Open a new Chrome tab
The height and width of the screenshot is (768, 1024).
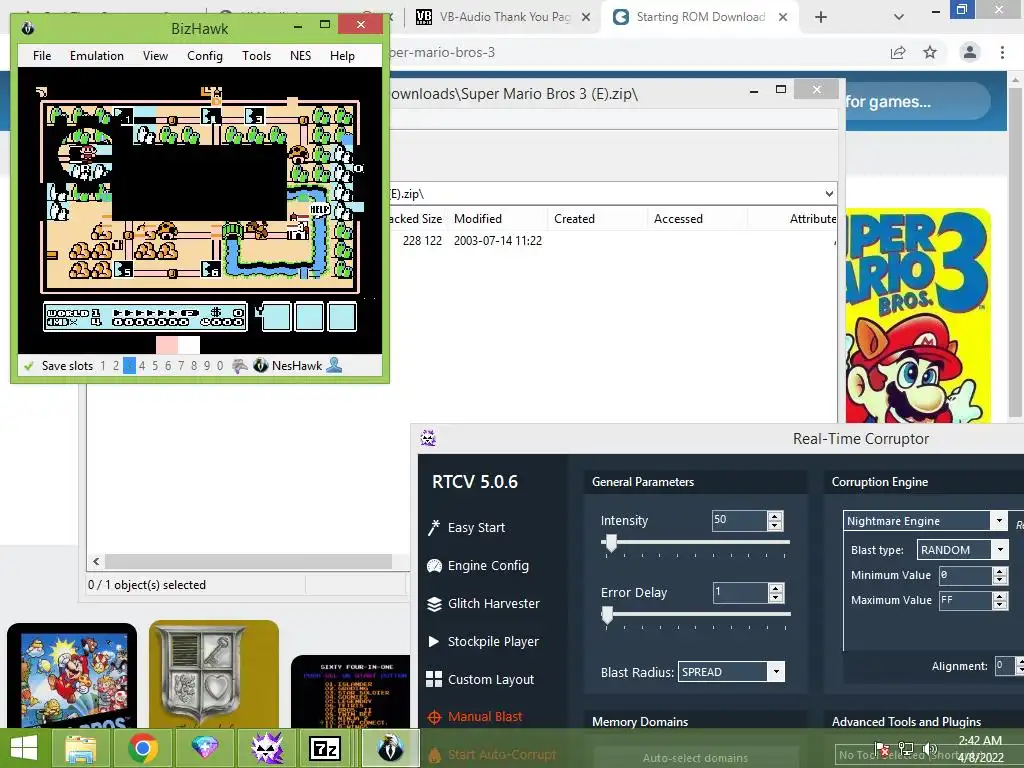[821, 17]
